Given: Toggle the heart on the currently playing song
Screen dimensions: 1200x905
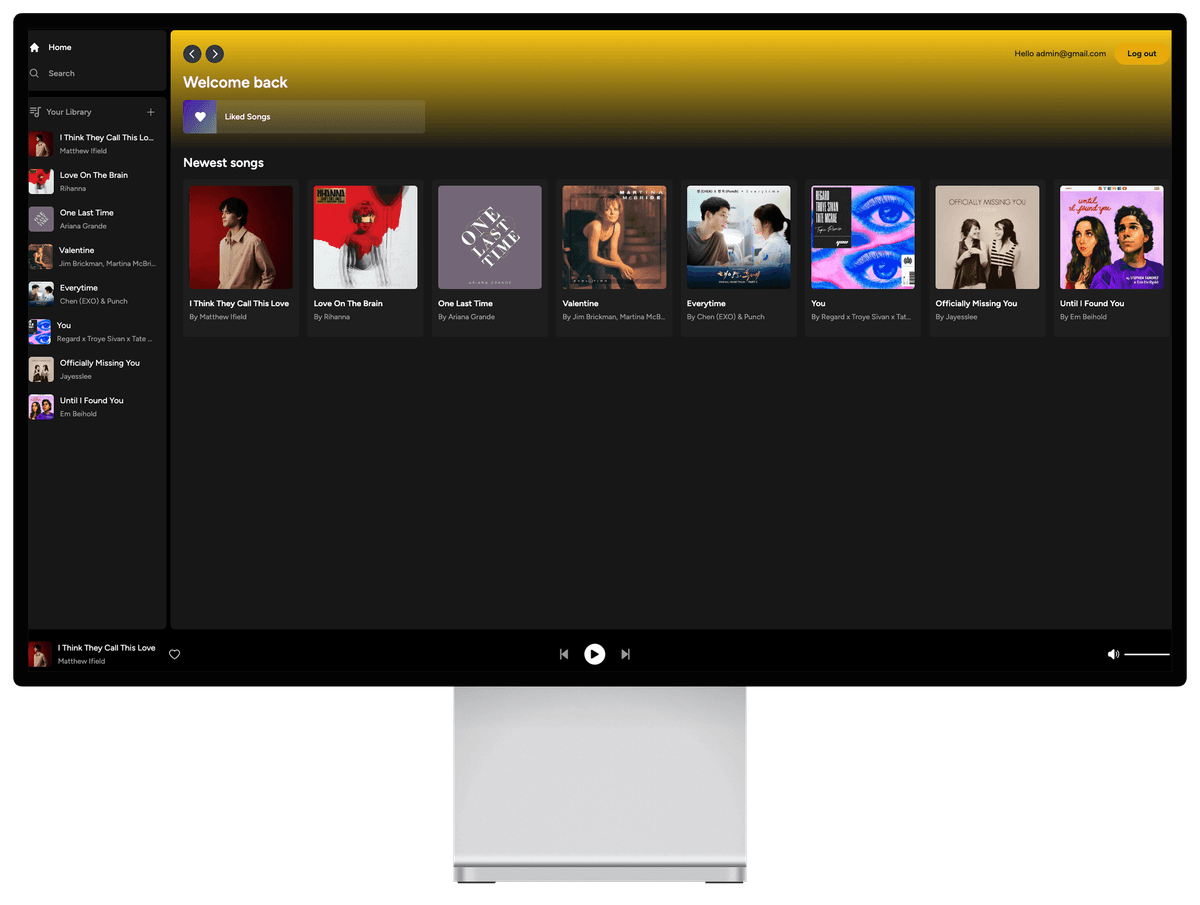Looking at the screenshot, I should [175, 654].
